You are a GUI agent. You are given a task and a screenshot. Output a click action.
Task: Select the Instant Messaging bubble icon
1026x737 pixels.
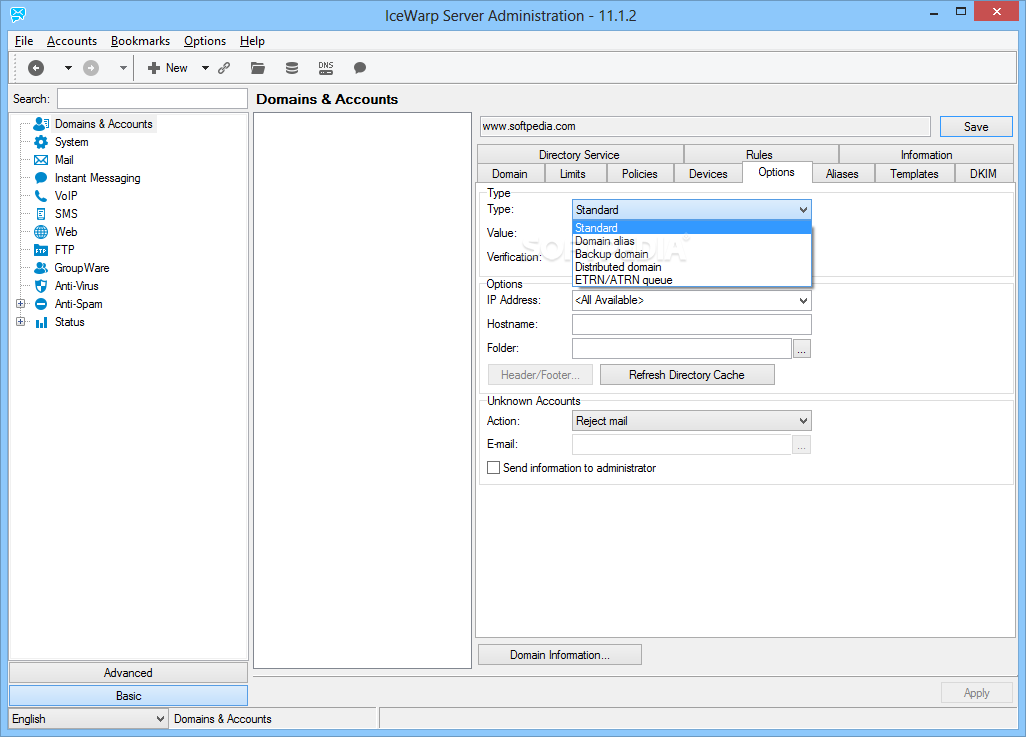pos(41,178)
